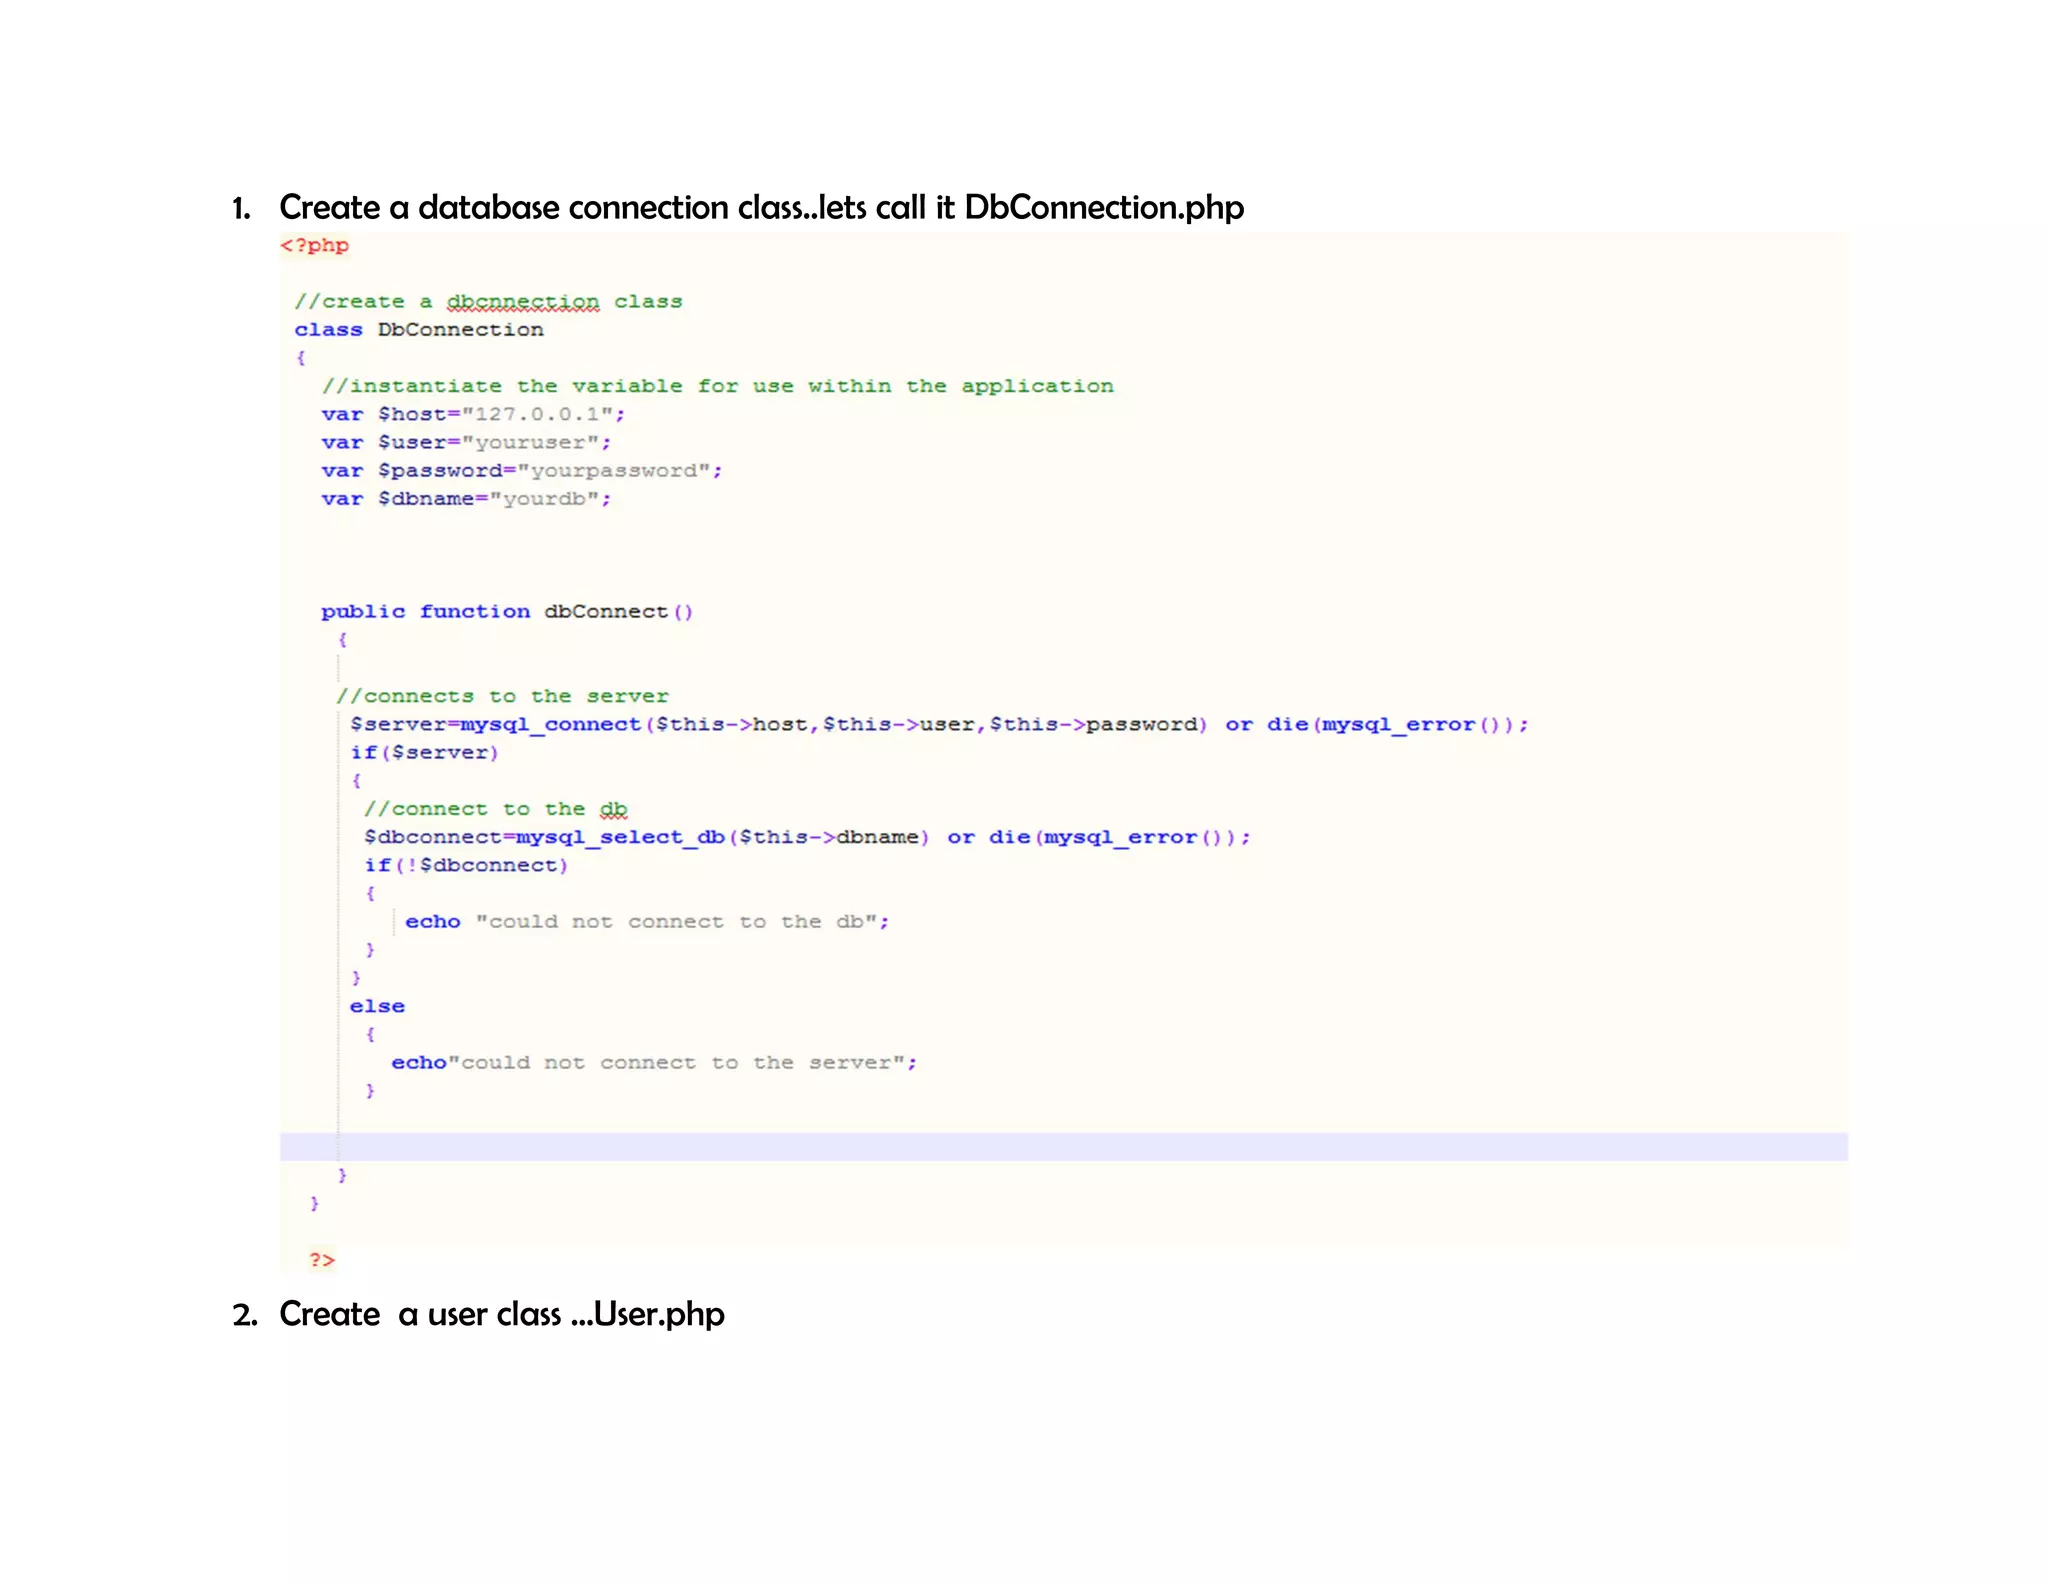Viewport: 2048px width, 1582px height.
Task: Click the '$server=mysql_connect' statement line
Action: point(939,724)
